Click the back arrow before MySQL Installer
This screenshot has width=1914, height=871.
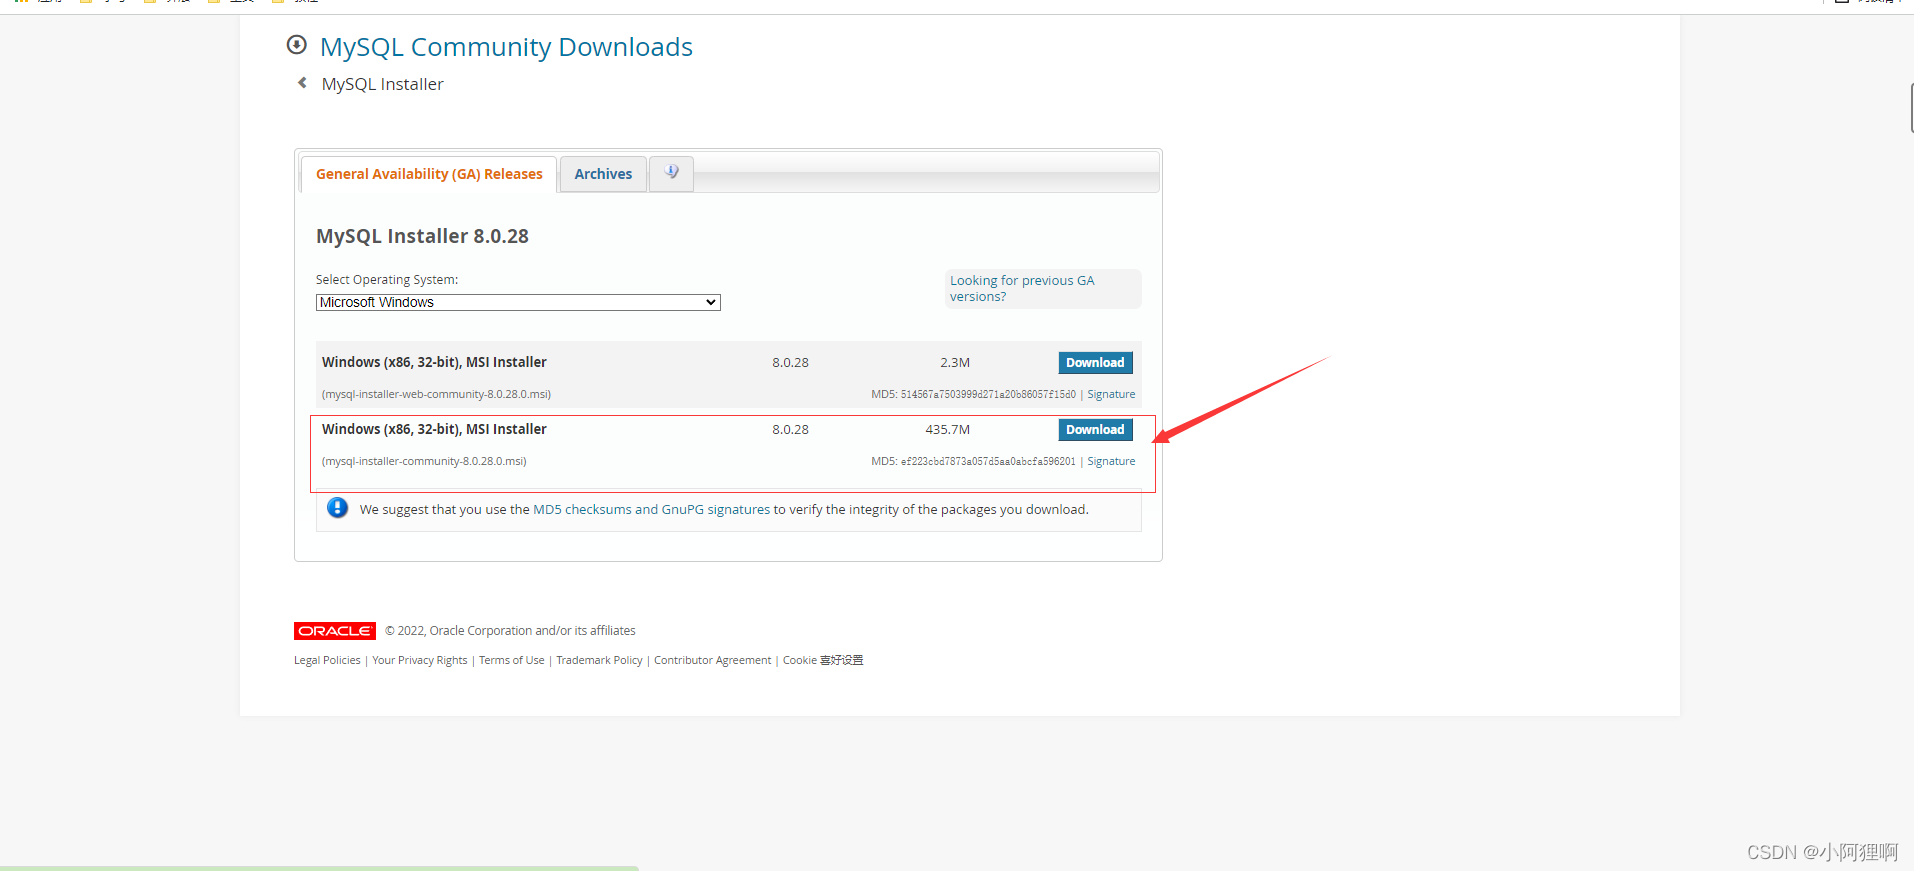point(302,83)
